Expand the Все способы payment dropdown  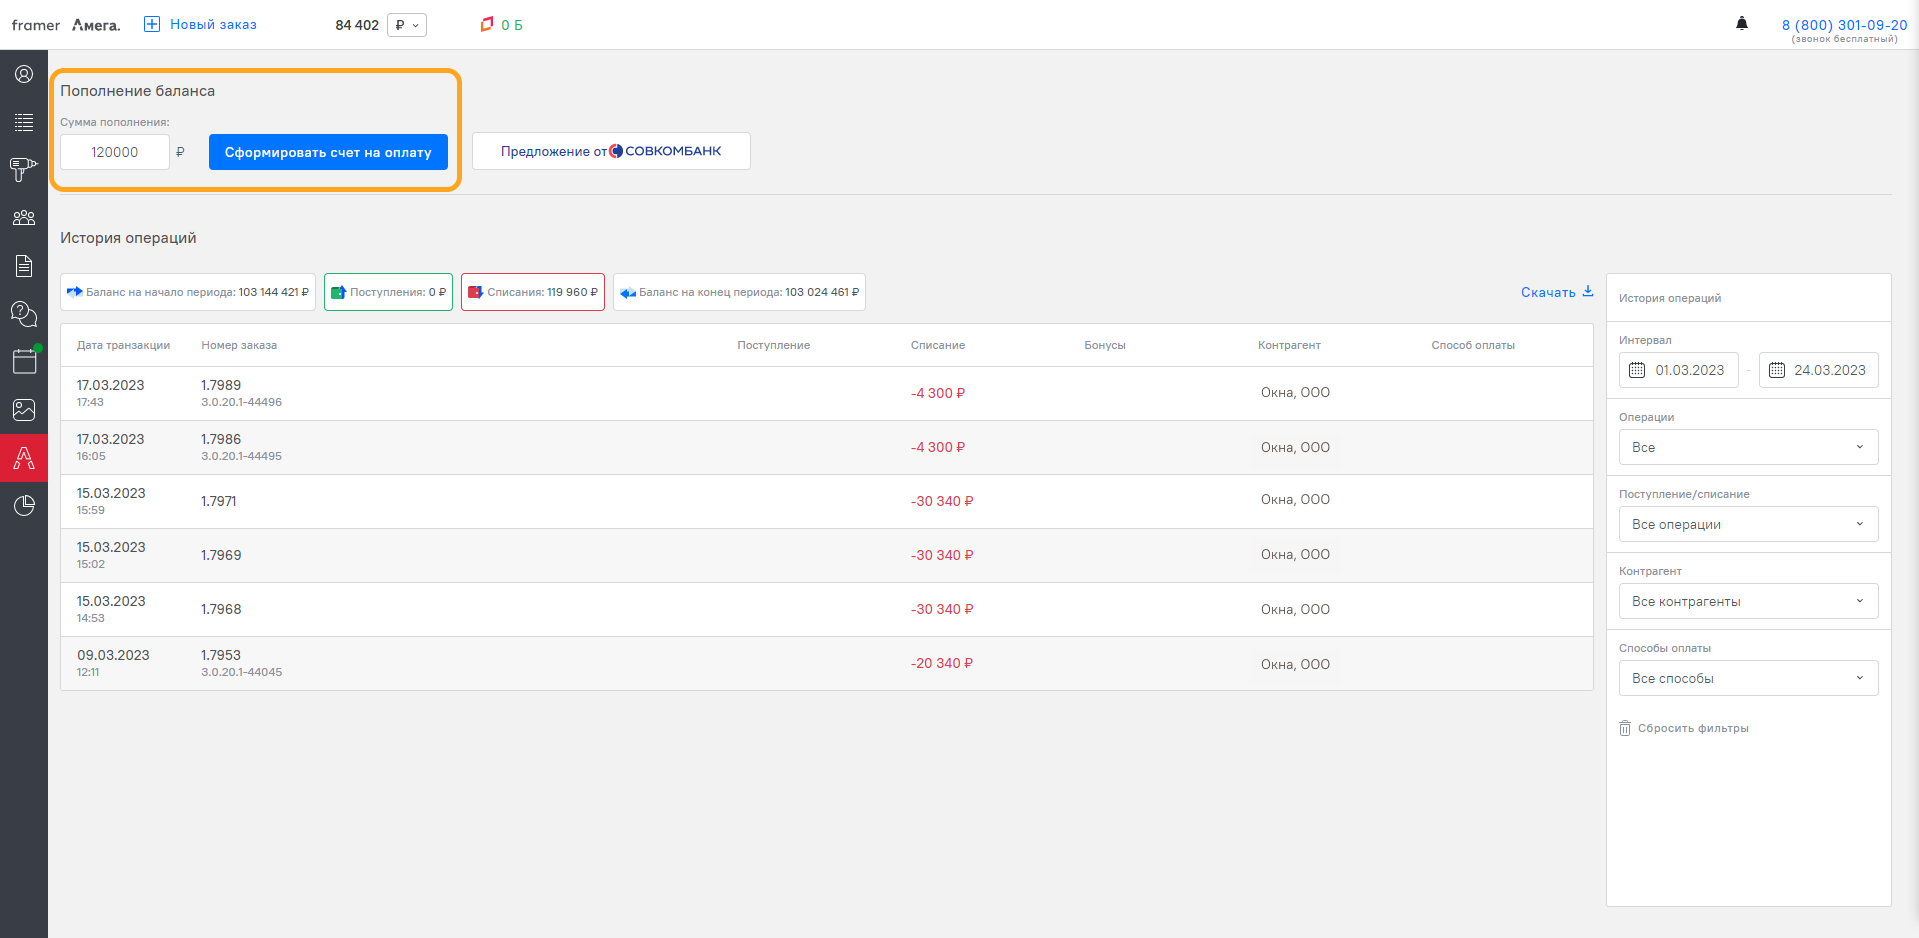[x=1749, y=678]
